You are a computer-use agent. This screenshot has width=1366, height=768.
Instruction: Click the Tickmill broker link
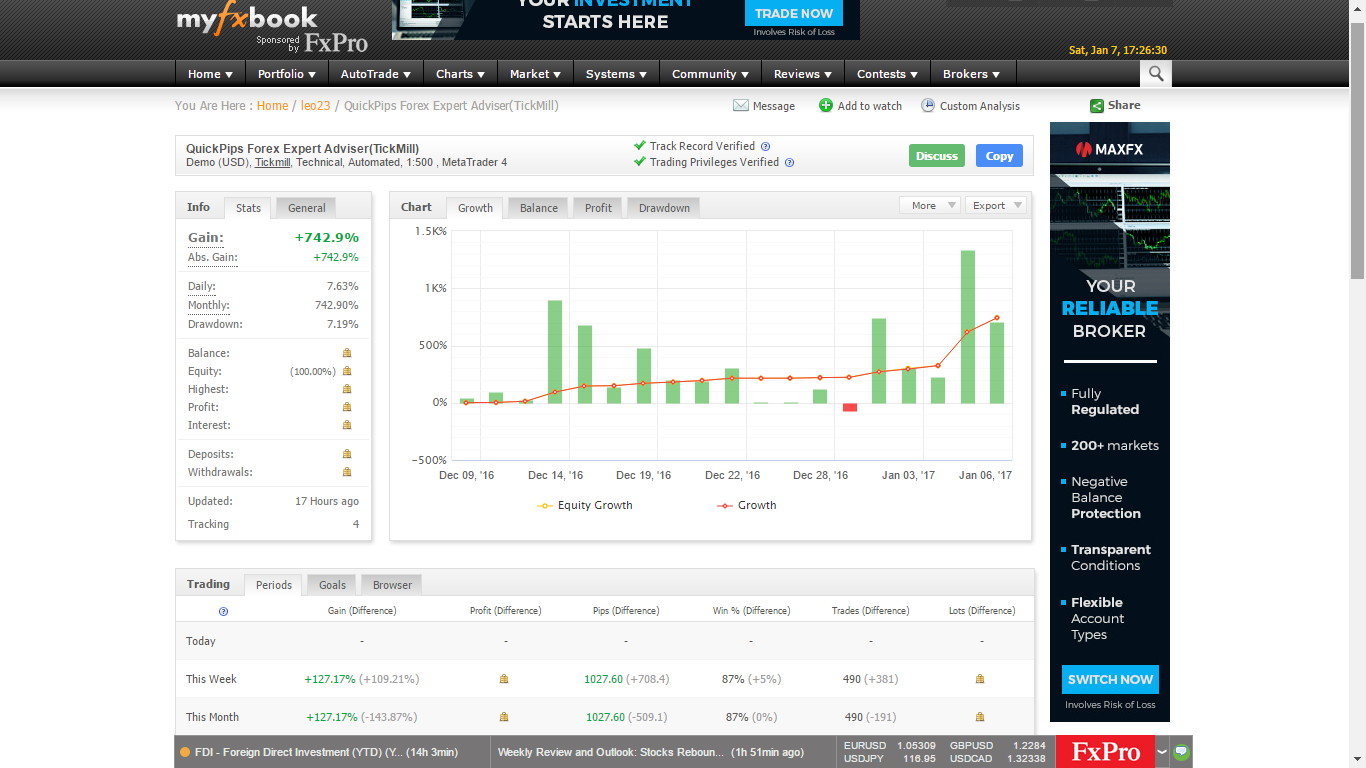(x=272, y=162)
